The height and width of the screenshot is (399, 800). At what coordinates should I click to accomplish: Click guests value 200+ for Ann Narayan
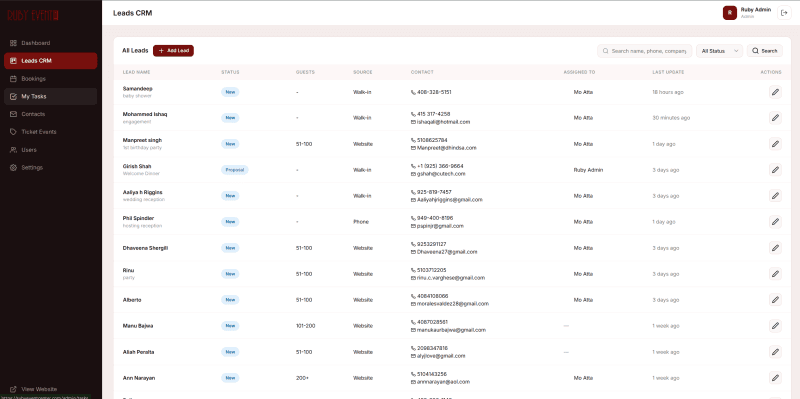(x=302, y=378)
